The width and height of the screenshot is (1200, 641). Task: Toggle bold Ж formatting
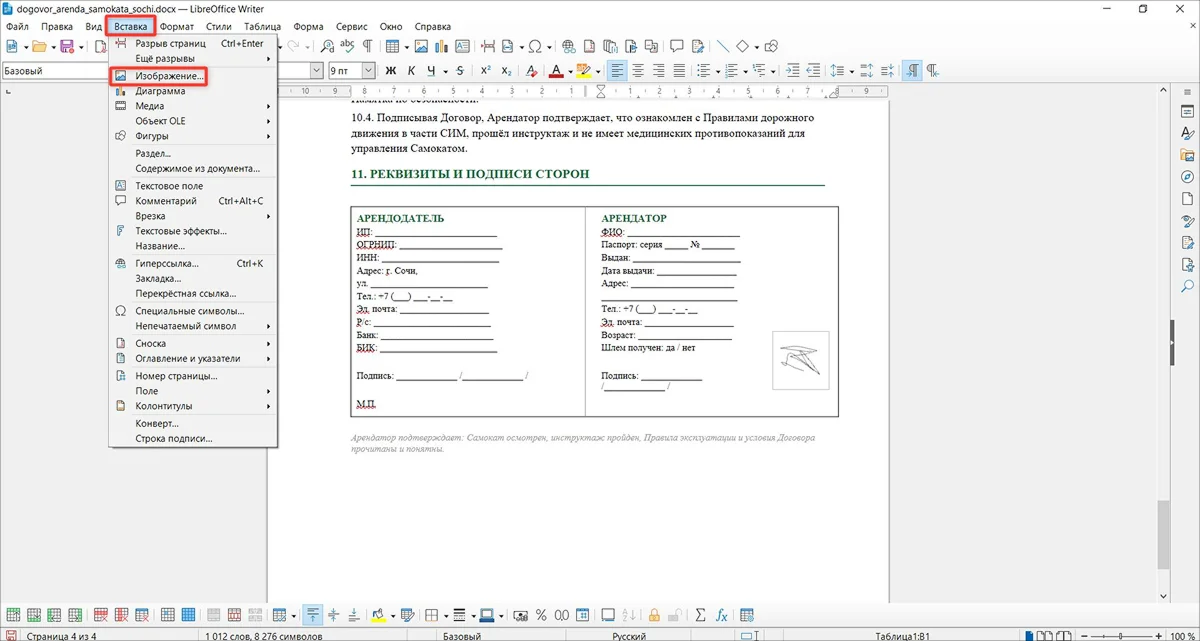(x=391, y=71)
